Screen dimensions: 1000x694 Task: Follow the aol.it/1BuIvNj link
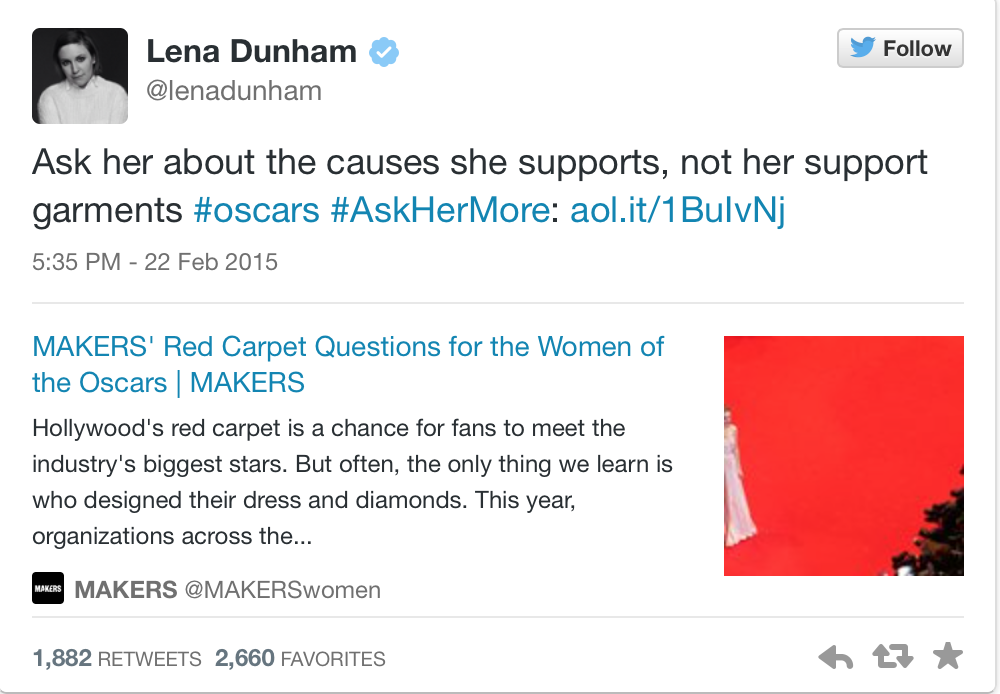[x=677, y=210]
